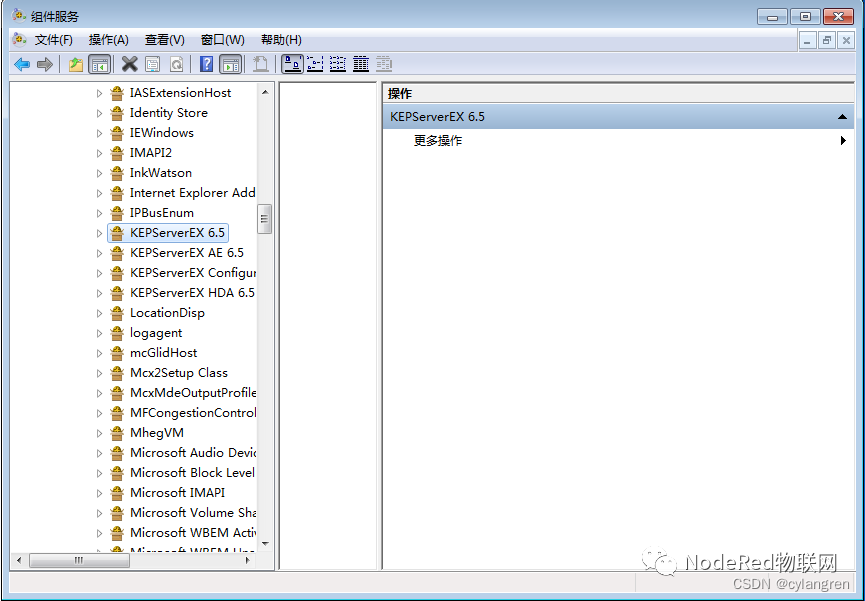Expand the Mcx2Setup Class tree node
865x601 pixels.
pos(99,373)
